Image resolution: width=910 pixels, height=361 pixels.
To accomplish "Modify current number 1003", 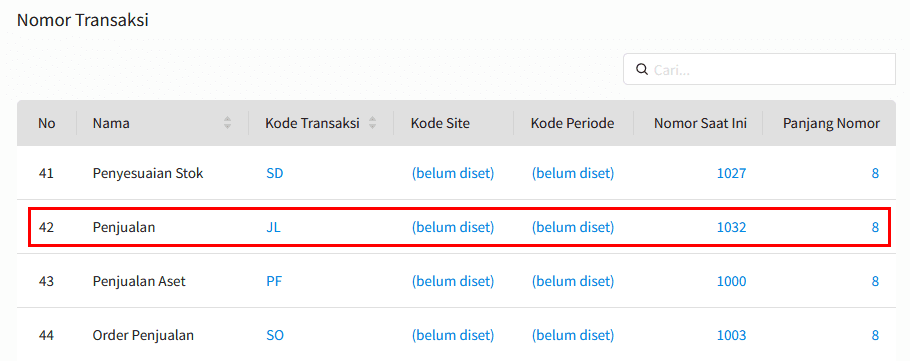I will pos(731,335).
